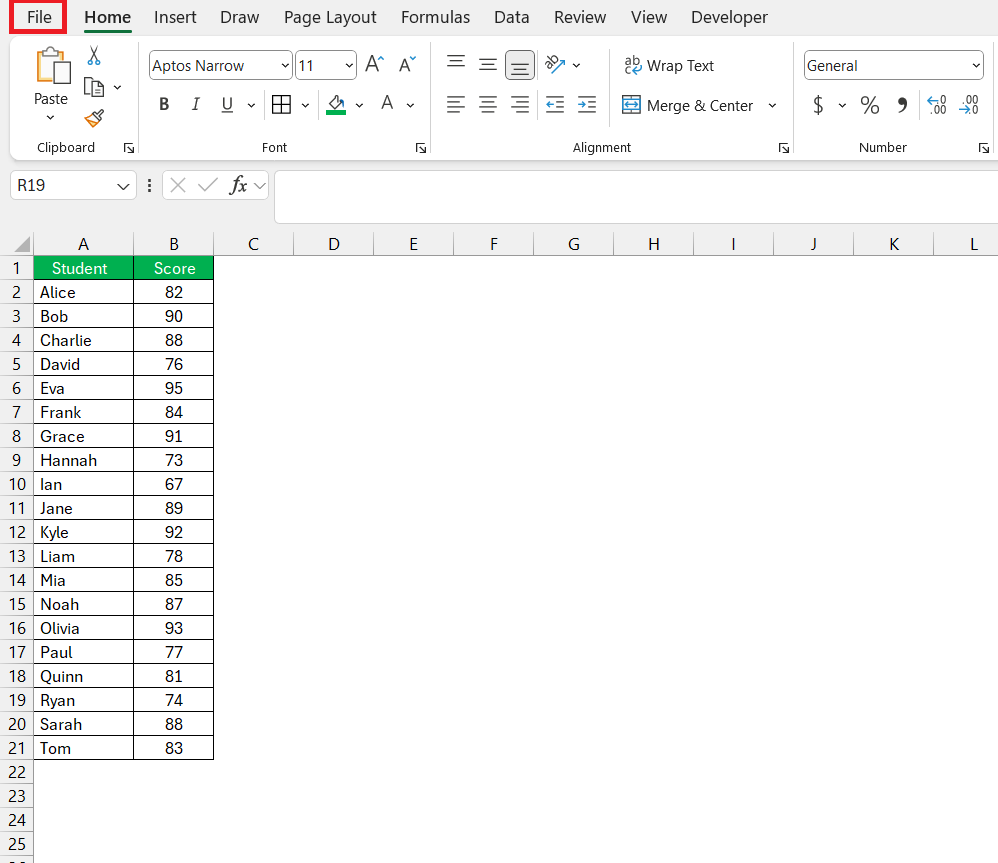The image size is (998, 863).
Task: Open the Aptos Narrow font dropdown
Action: pos(285,66)
